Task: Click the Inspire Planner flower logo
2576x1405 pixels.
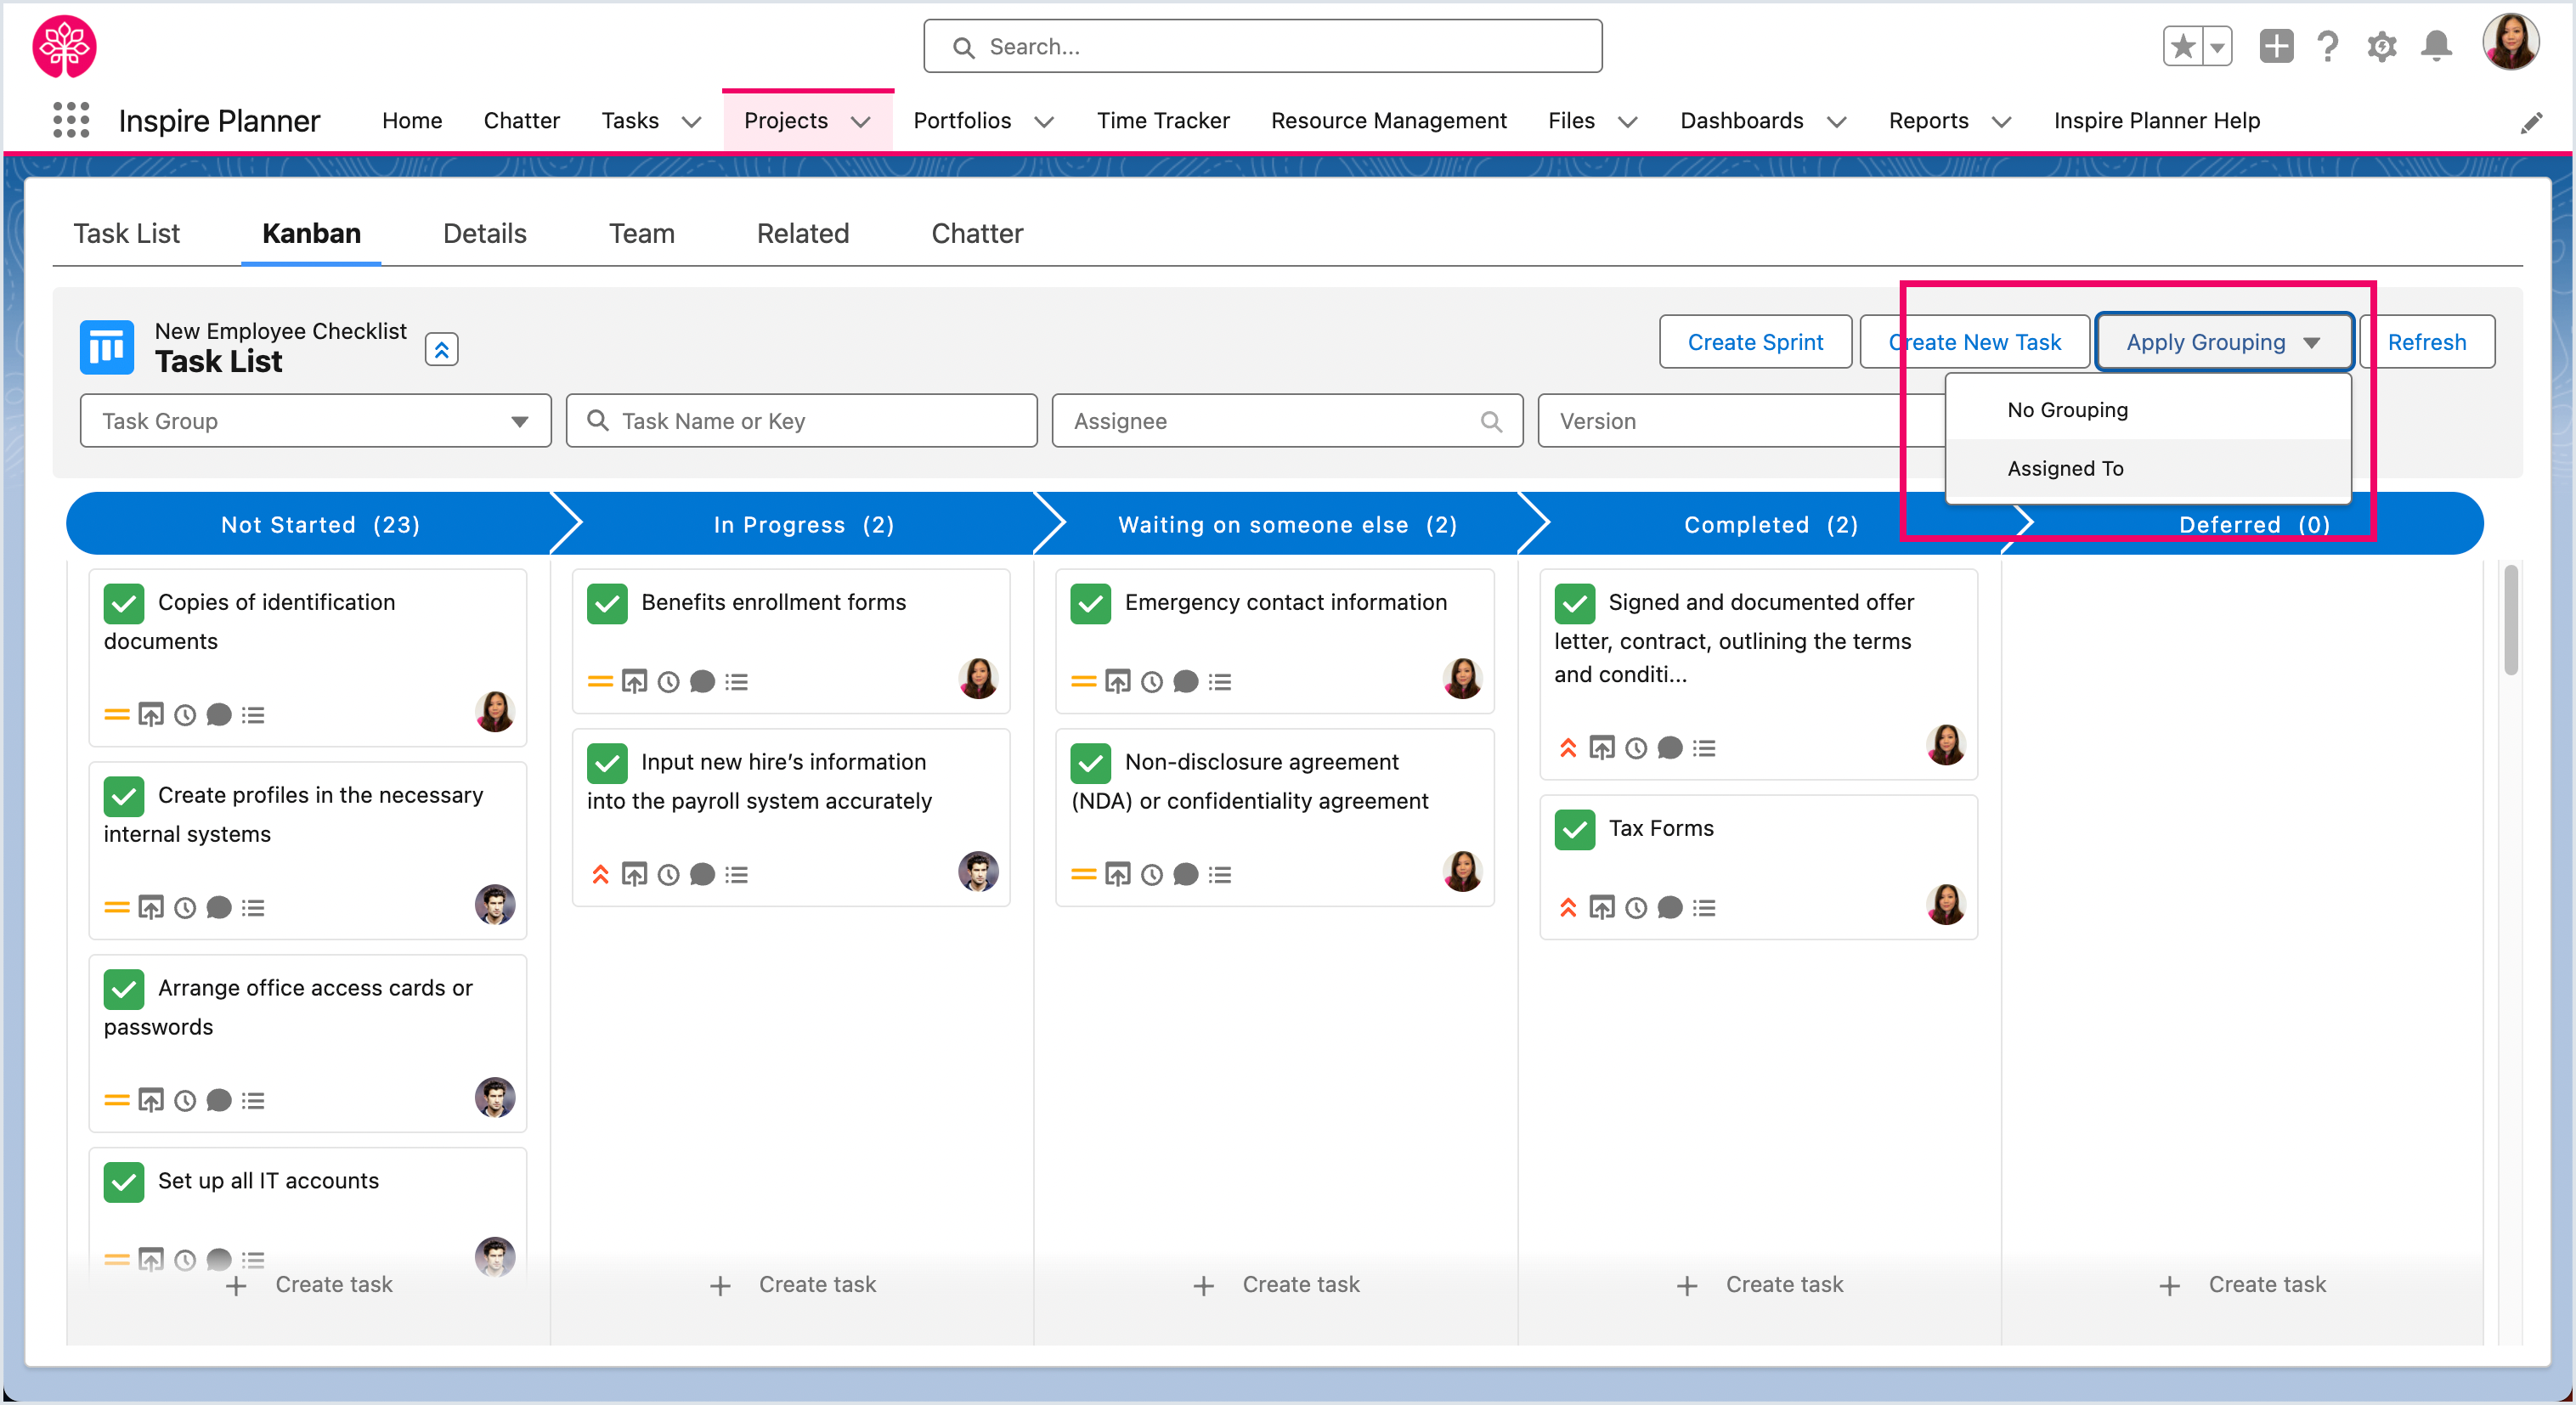Action: 65,46
